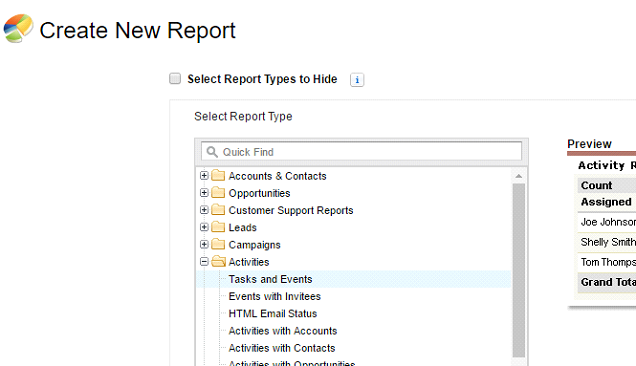
Task: Expand the Opportunities tree node
Action: point(204,193)
